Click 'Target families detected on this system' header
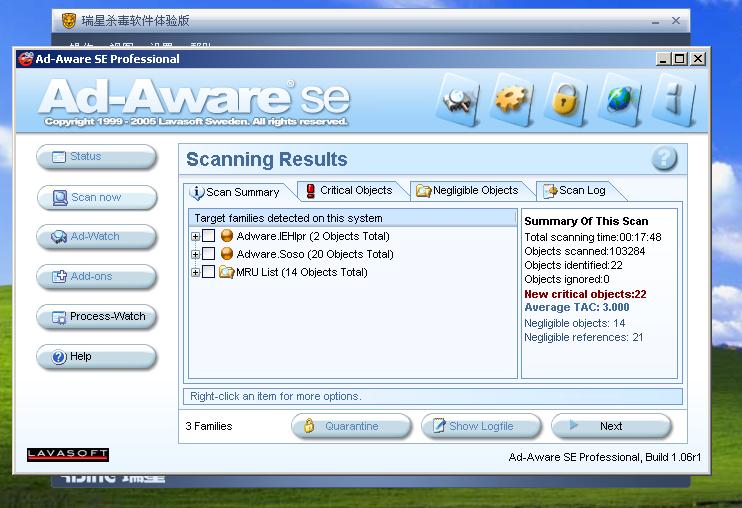Viewport: 742px width, 508px height. tap(353, 218)
